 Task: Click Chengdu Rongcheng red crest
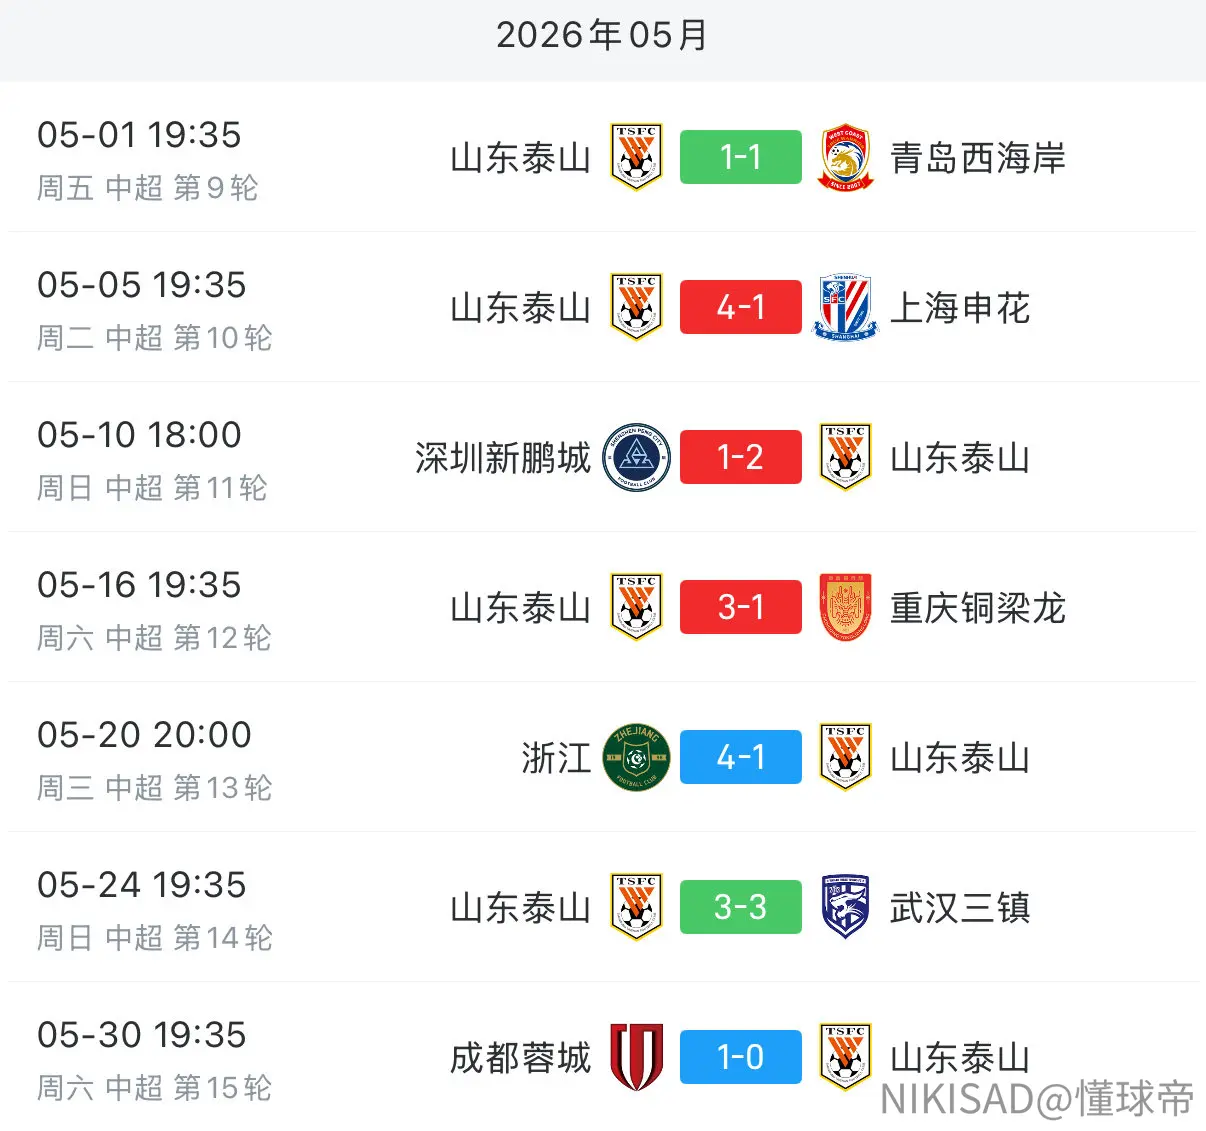(637, 1057)
